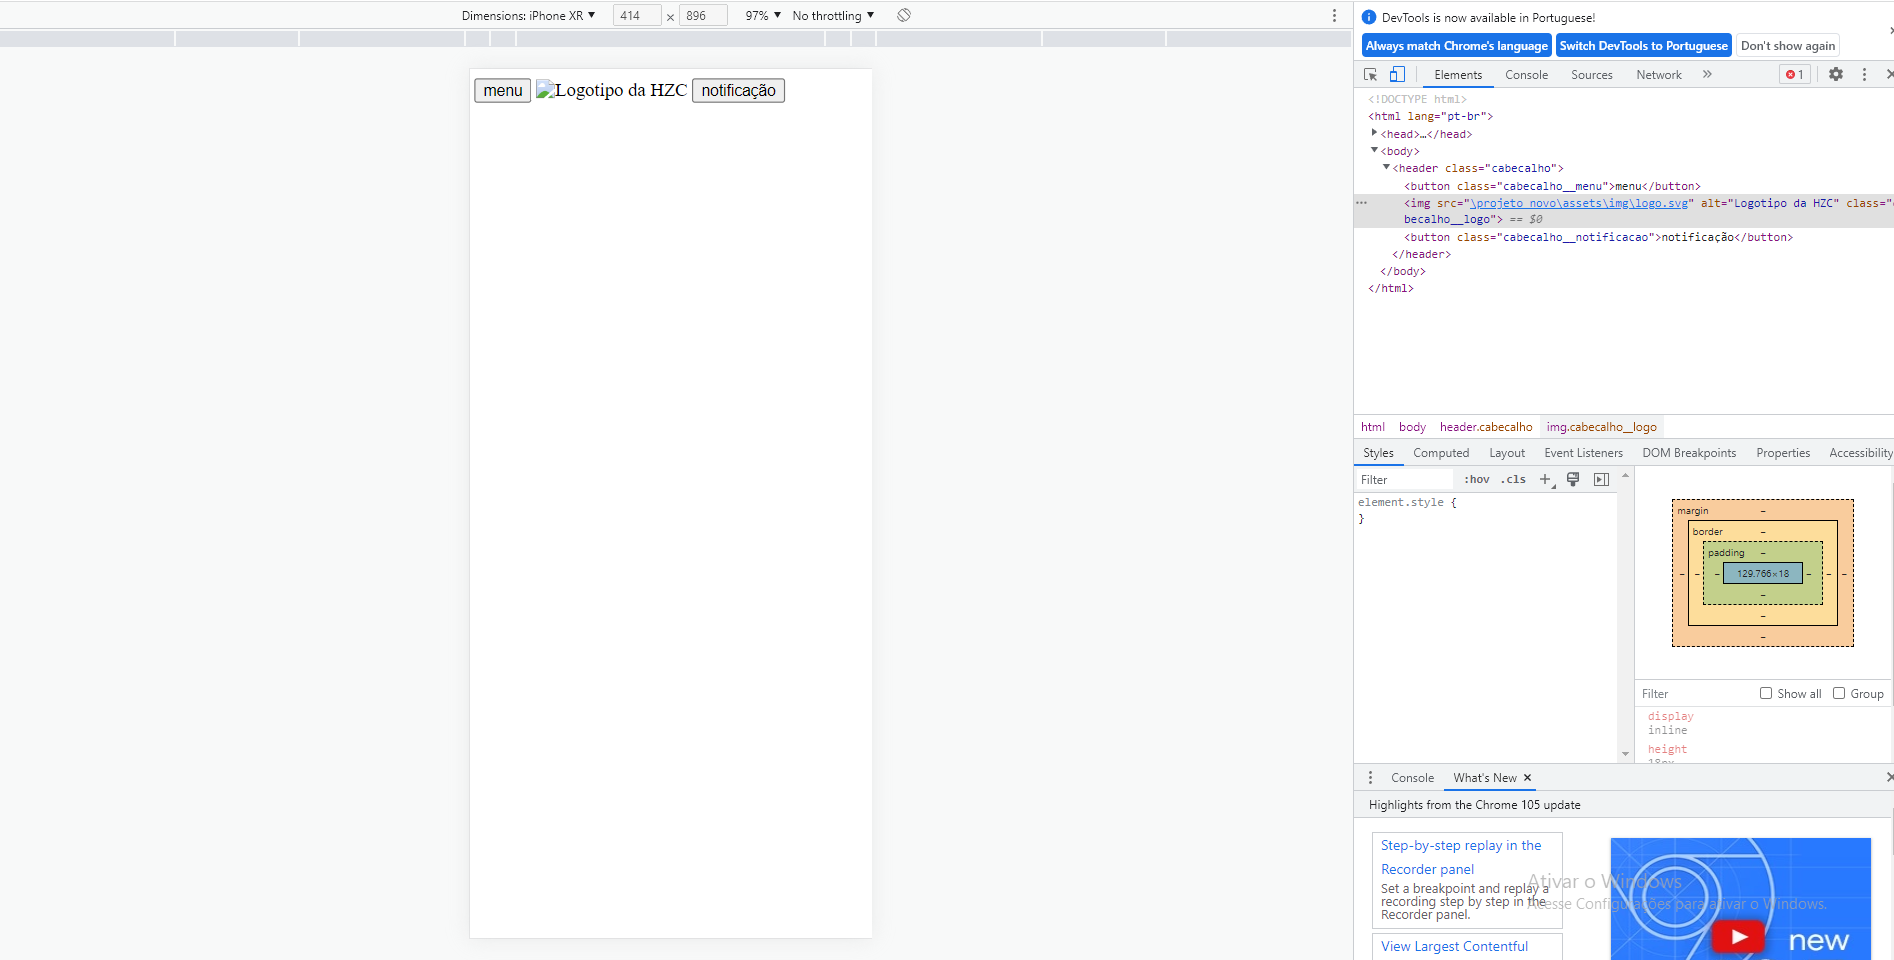Open the Properties tab
The height and width of the screenshot is (960, 1894).
(x=1783, y=453)
